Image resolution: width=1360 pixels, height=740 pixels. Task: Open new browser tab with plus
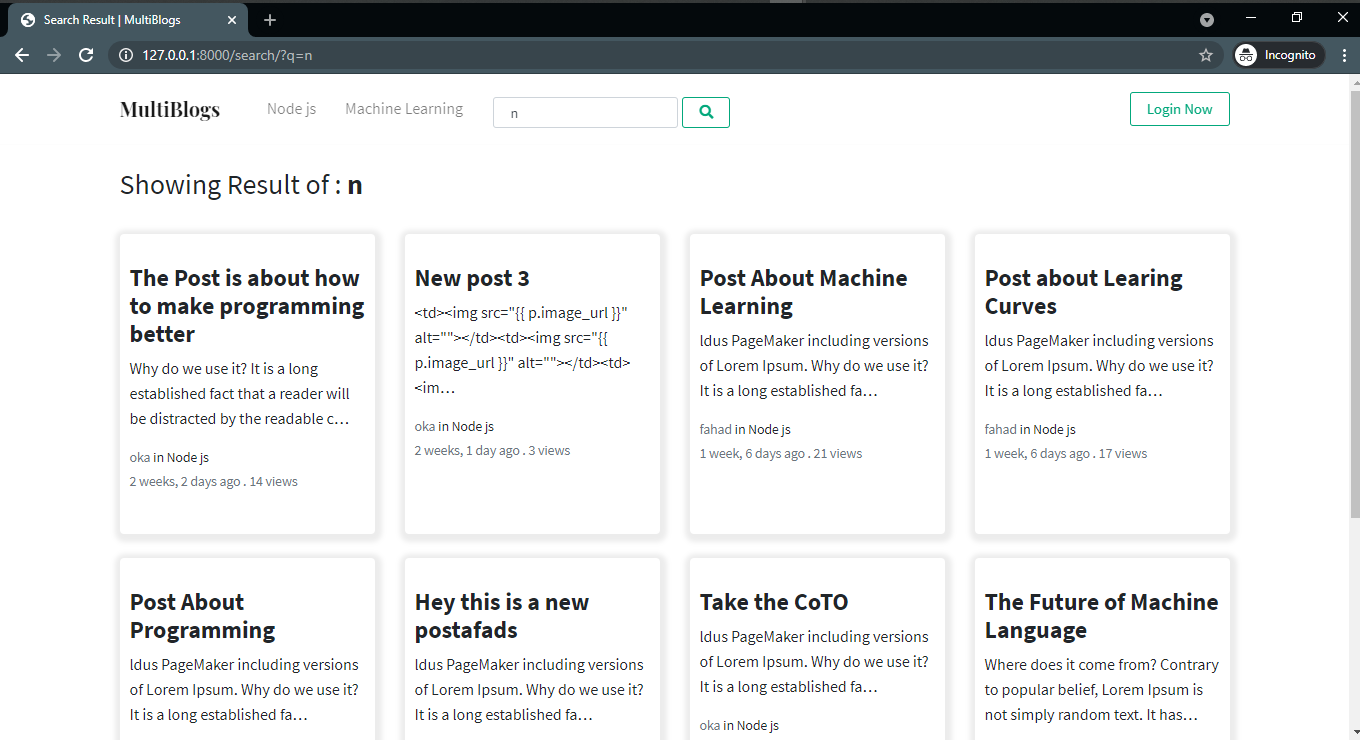coord(270,20)
